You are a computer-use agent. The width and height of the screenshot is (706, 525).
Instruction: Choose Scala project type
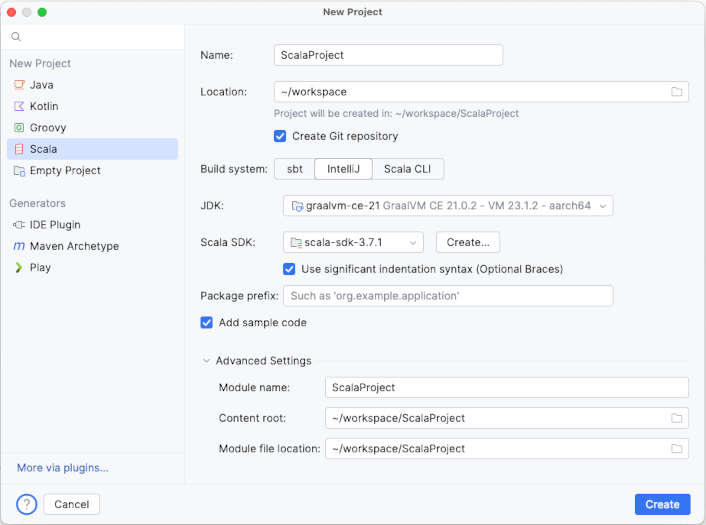point(92,149)
